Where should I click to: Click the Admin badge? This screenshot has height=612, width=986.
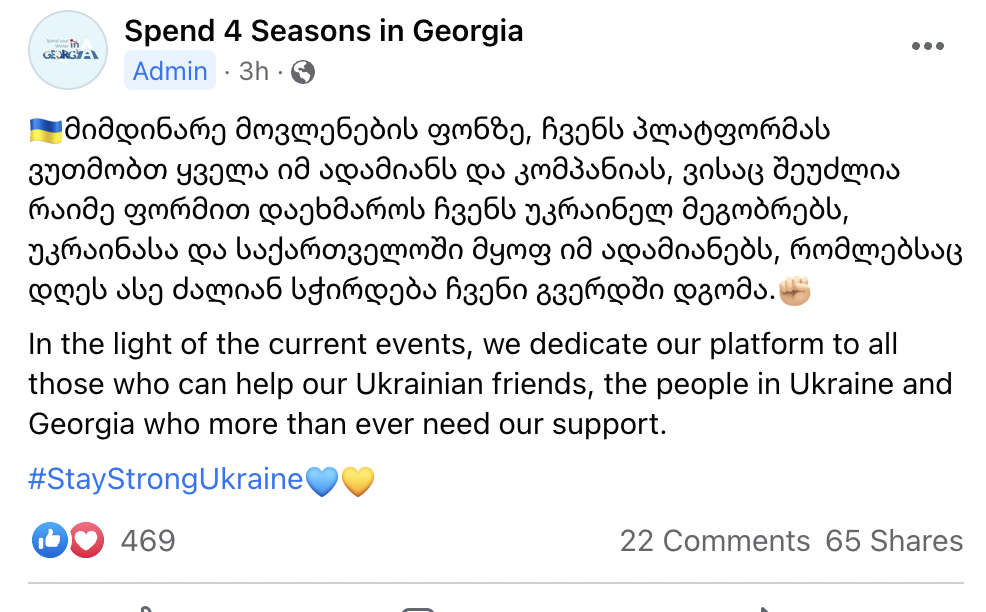tap(170, 71)
